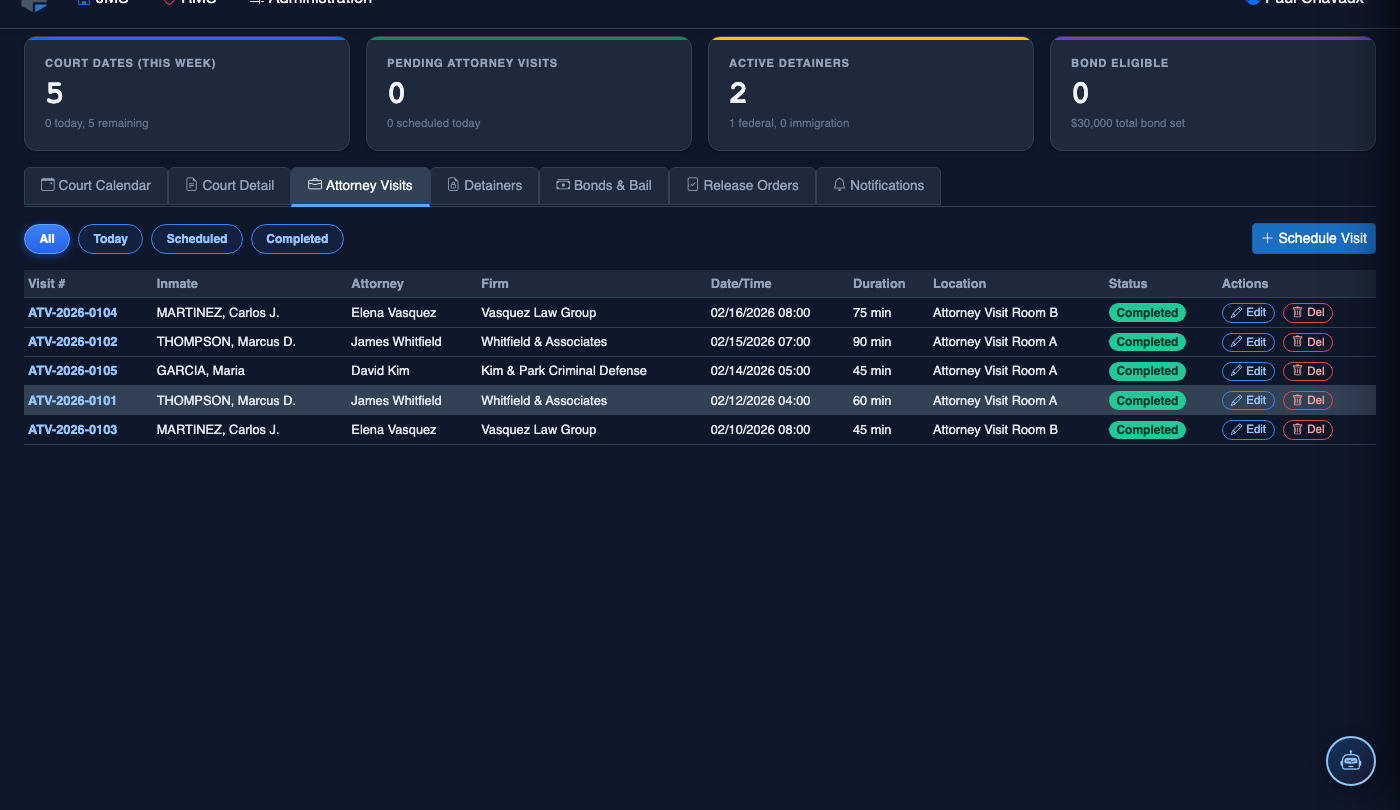Show only Completed visits
Screen dimensions: 1400x810
[297, 239]
